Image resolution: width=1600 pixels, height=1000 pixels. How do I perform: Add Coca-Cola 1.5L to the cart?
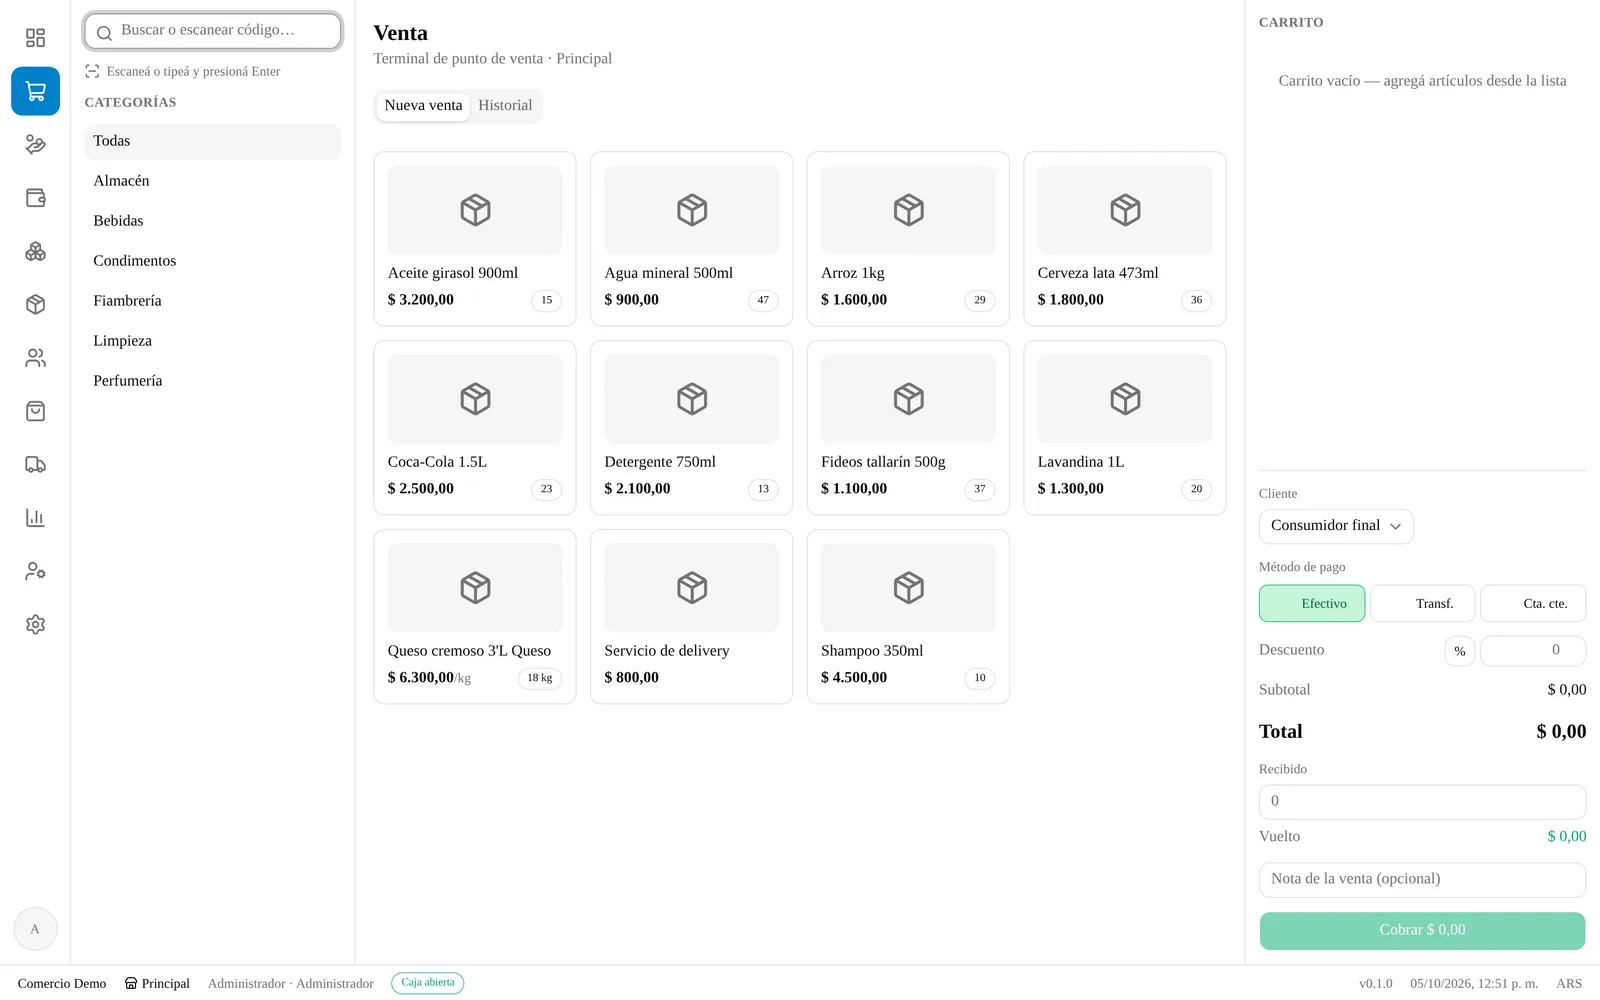475,428
